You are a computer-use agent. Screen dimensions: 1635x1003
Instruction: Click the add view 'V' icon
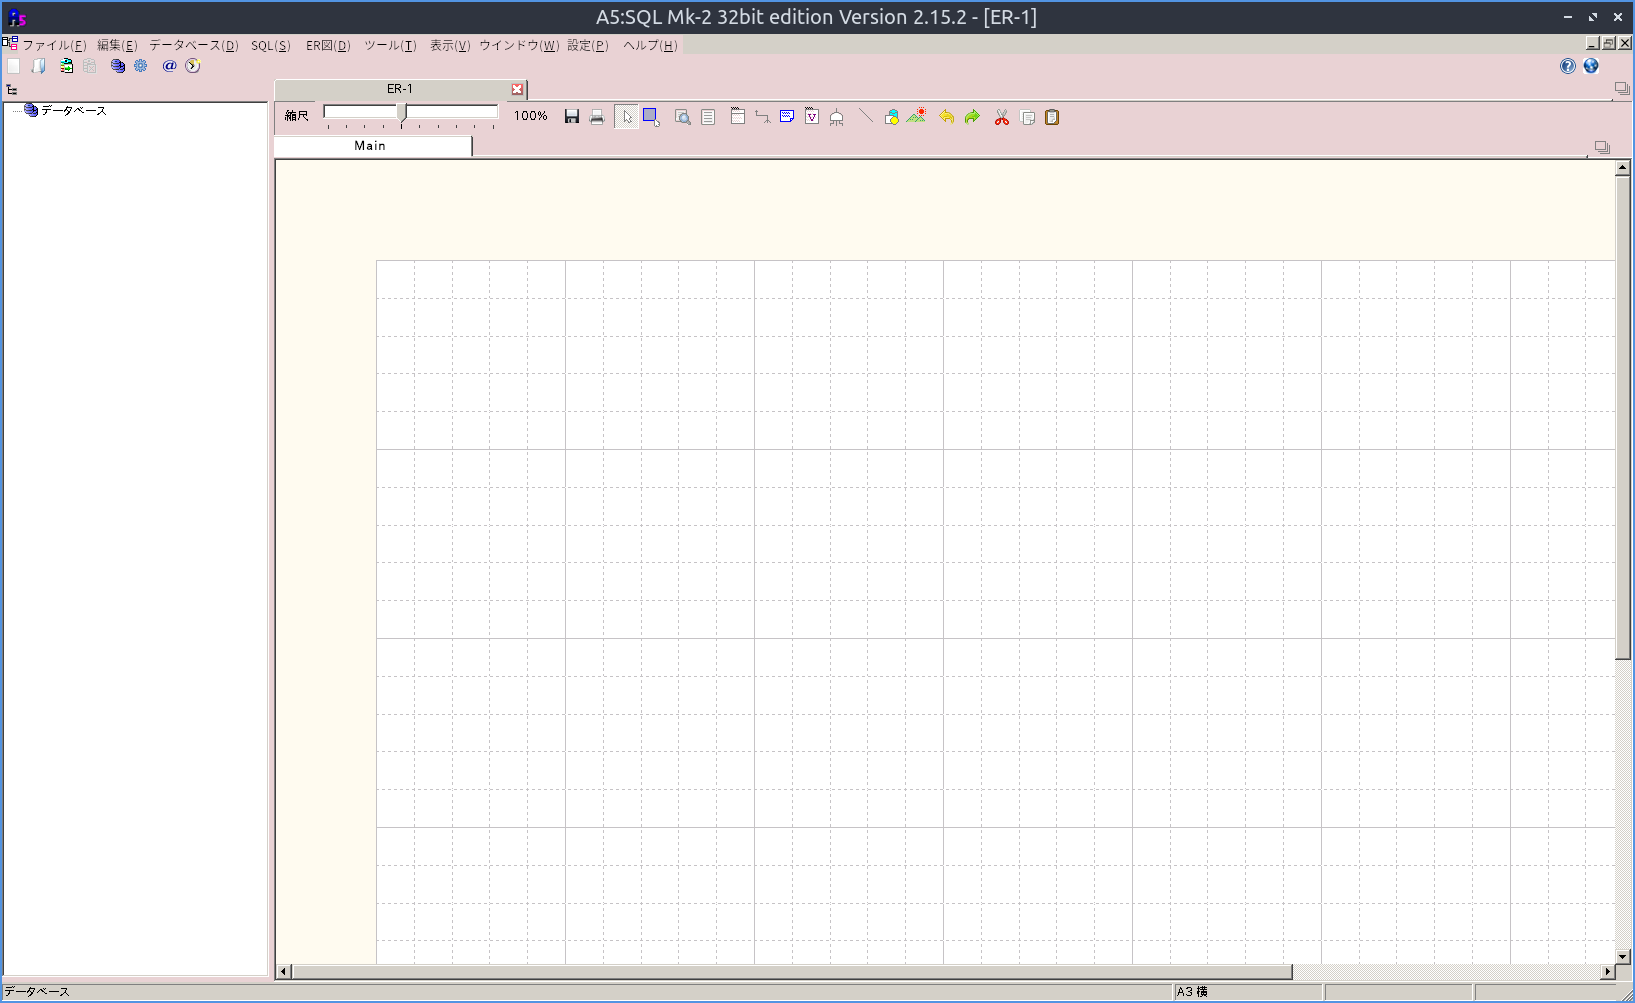(x=812, y=116)
